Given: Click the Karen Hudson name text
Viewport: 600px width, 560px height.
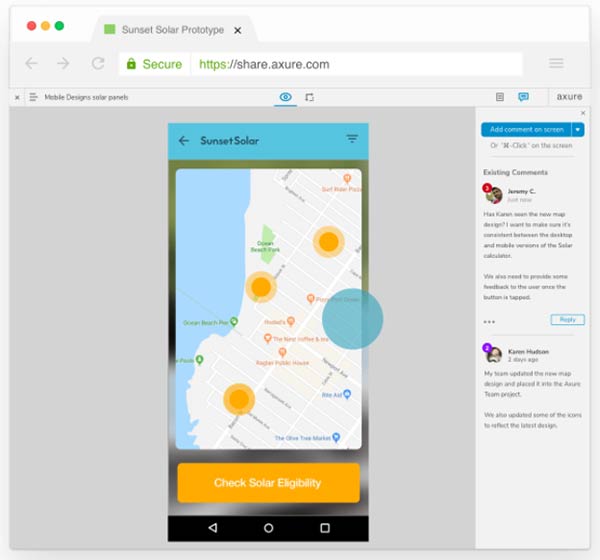Looking at the screenshot, I should pyautogui.click(x=528, y=351).
